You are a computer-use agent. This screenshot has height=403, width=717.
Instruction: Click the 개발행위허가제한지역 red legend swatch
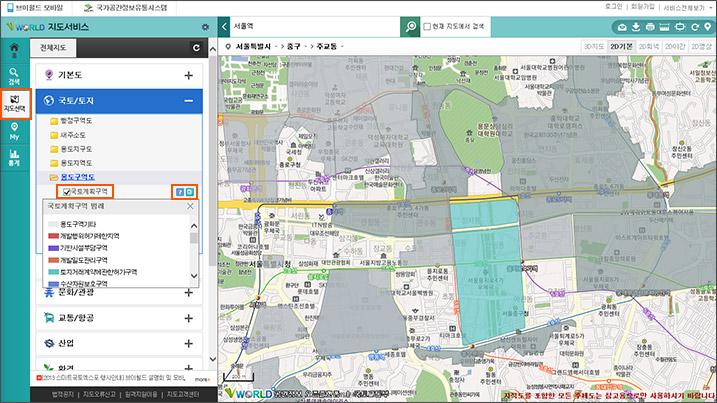coord(53,236)
